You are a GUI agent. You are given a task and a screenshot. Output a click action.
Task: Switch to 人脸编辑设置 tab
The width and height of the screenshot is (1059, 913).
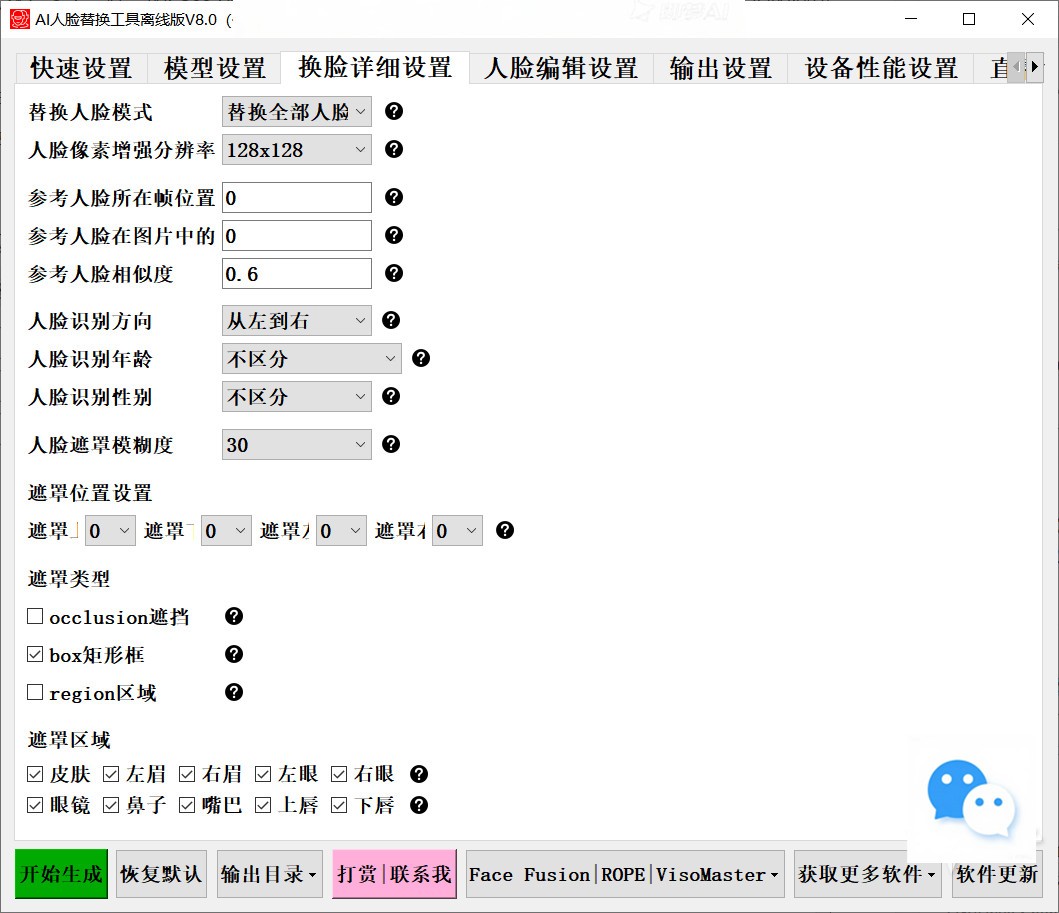561,68
